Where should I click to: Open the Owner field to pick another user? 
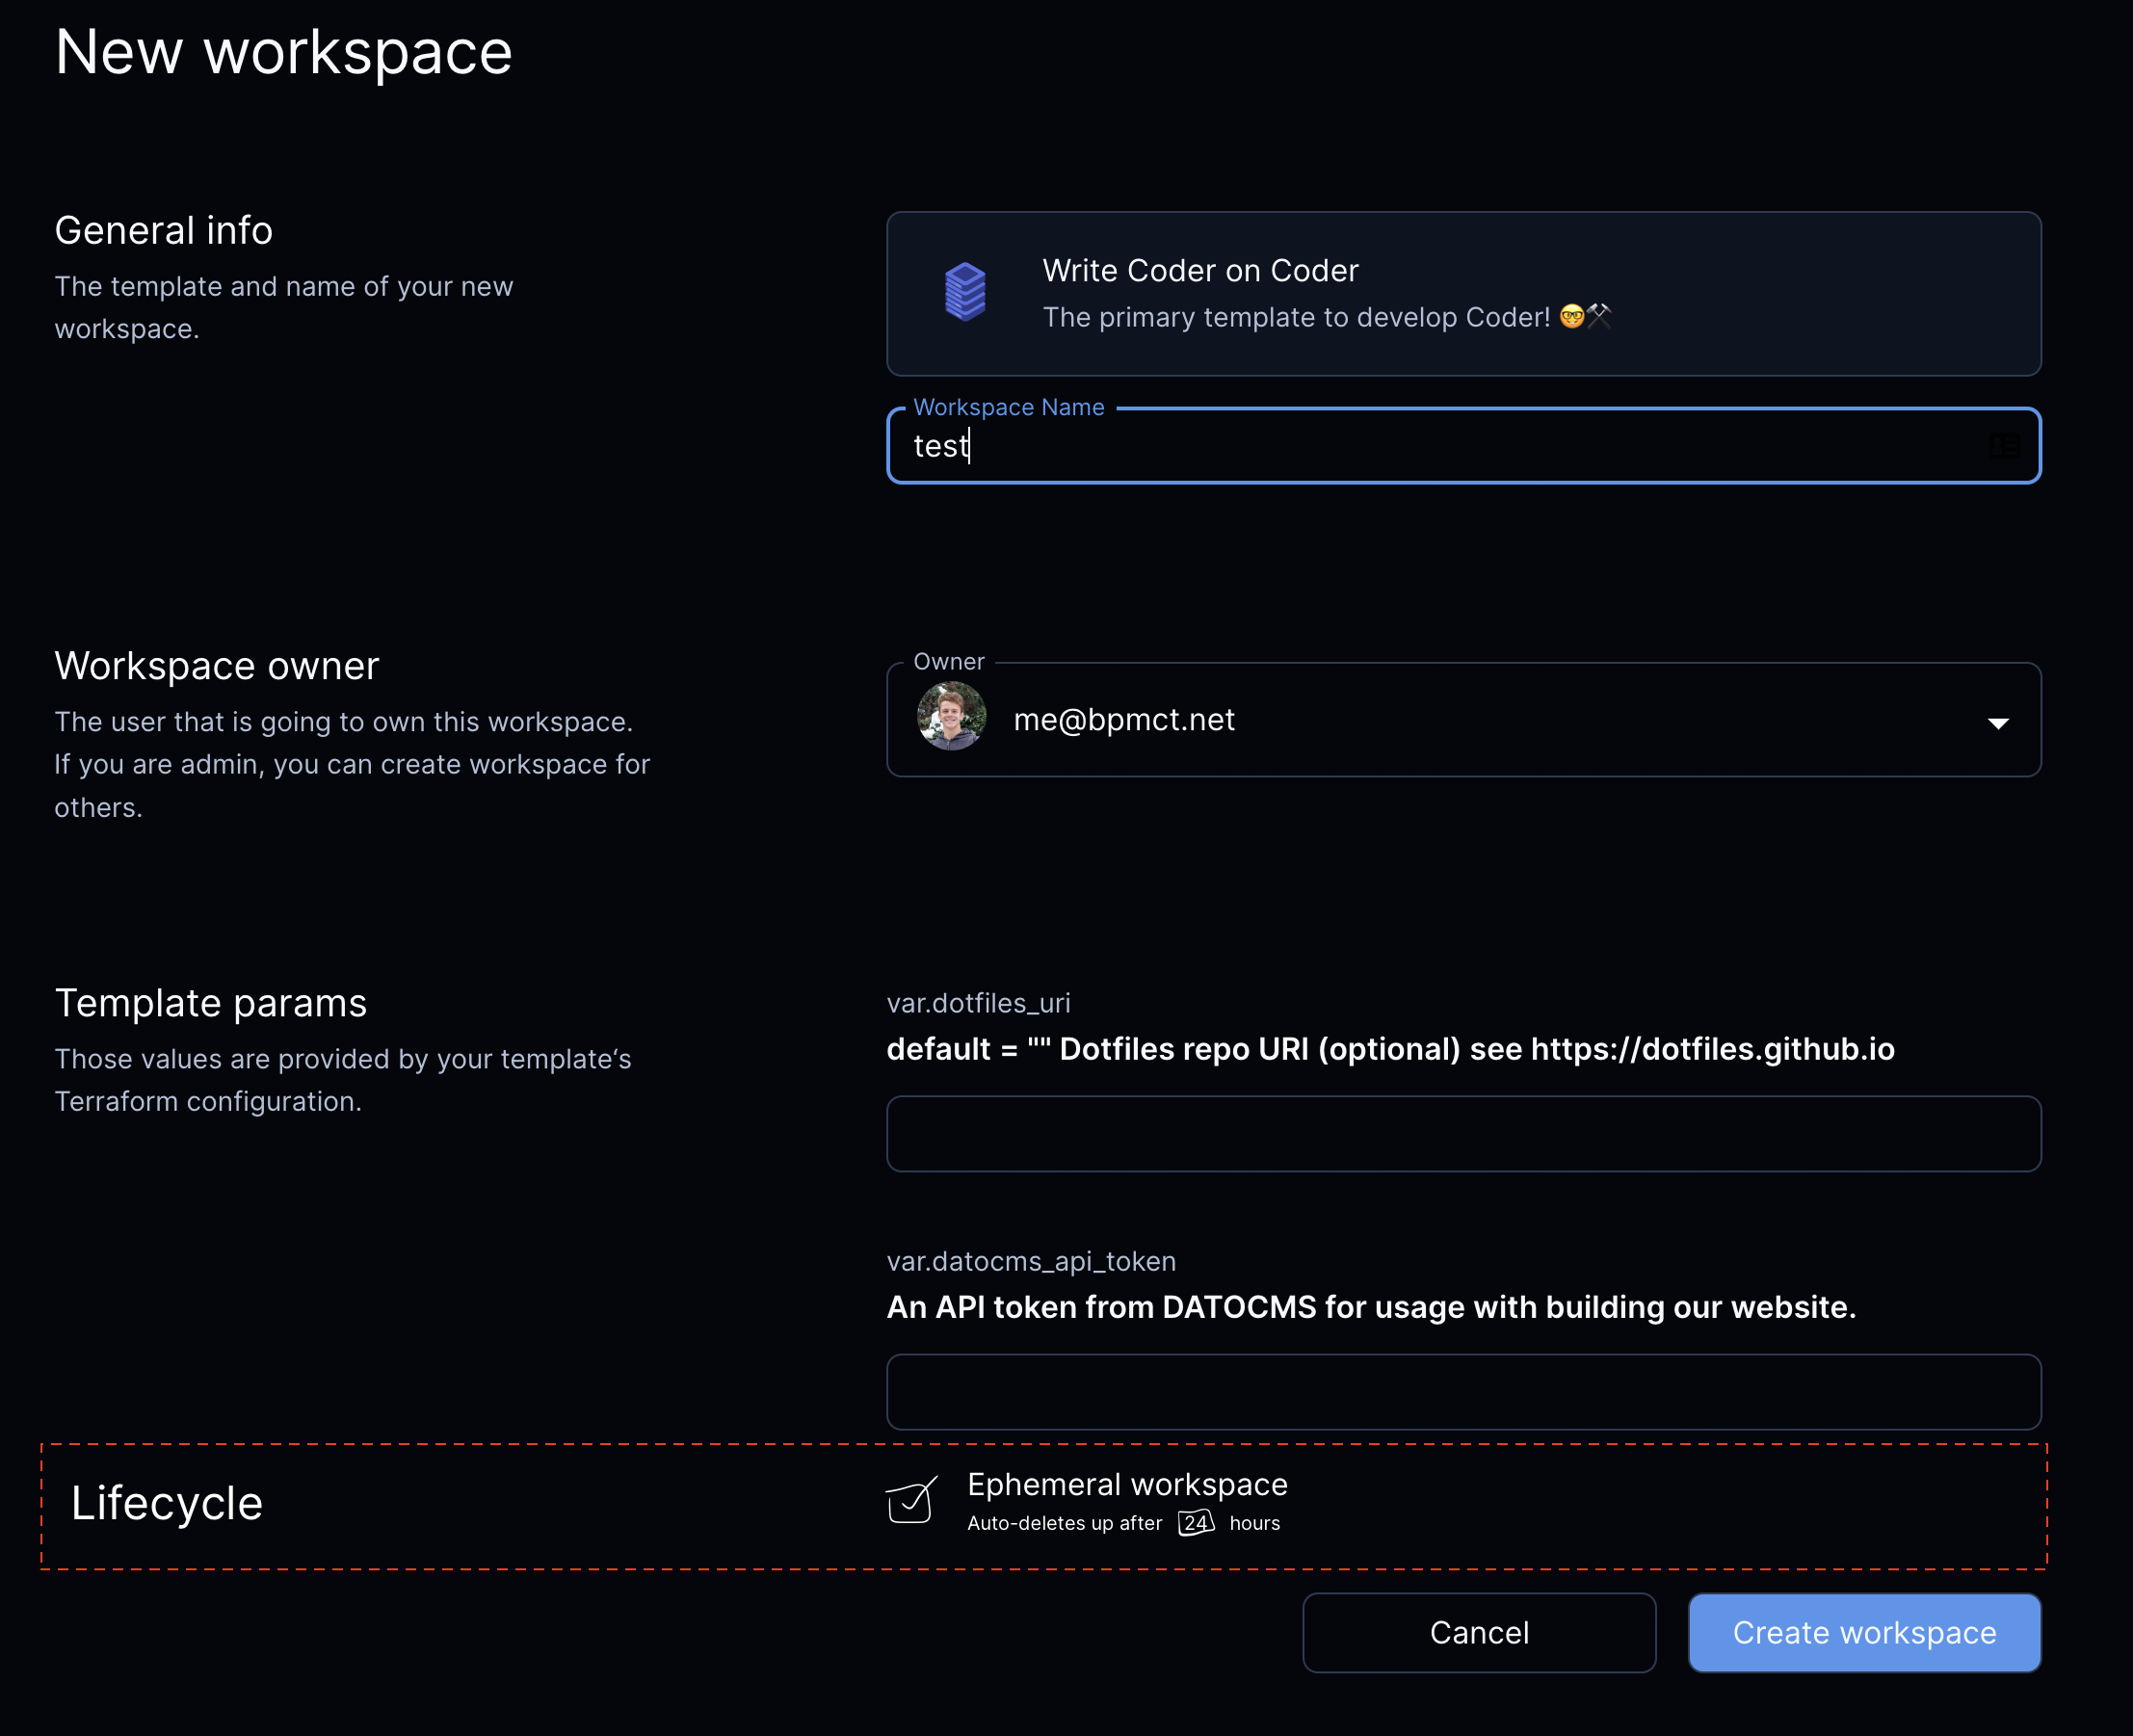click(1463, 720)
